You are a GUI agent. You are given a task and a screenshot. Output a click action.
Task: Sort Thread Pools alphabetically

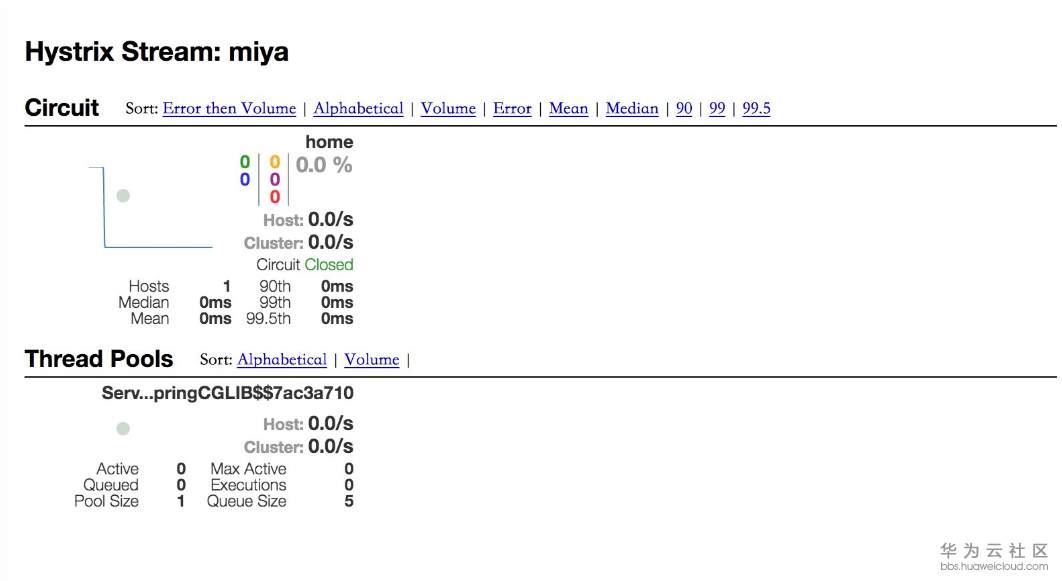[x=282, y=360]
